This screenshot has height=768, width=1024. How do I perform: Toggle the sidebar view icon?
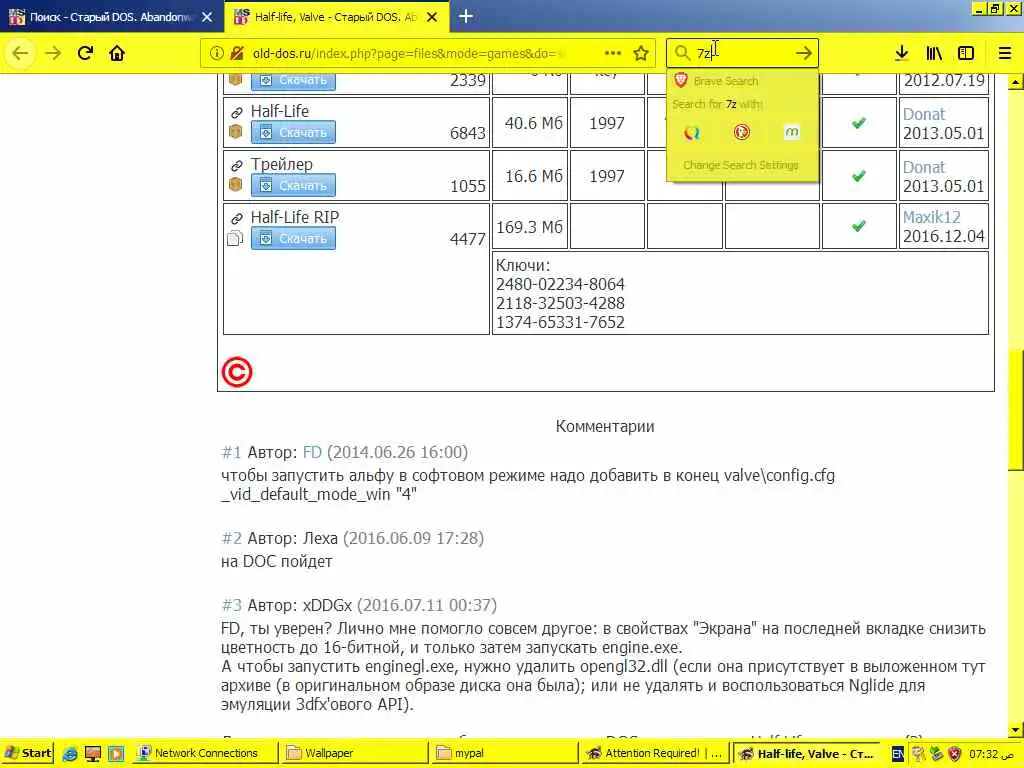coord(966,53)
